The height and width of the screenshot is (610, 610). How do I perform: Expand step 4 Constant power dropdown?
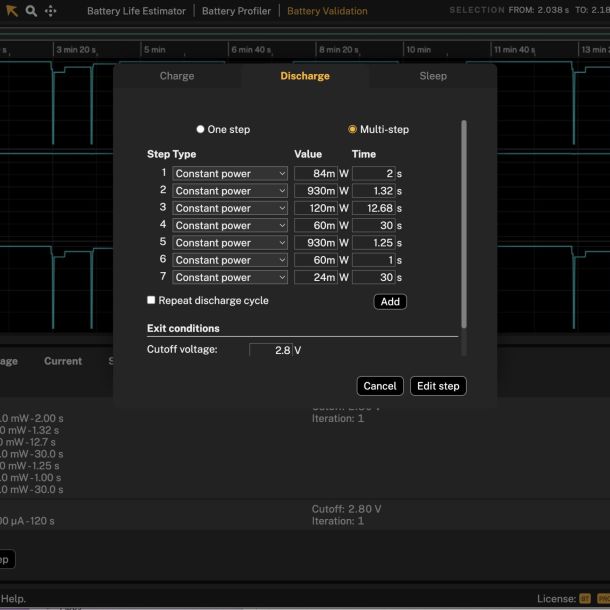pyautogui.click(x=229, y=226)
